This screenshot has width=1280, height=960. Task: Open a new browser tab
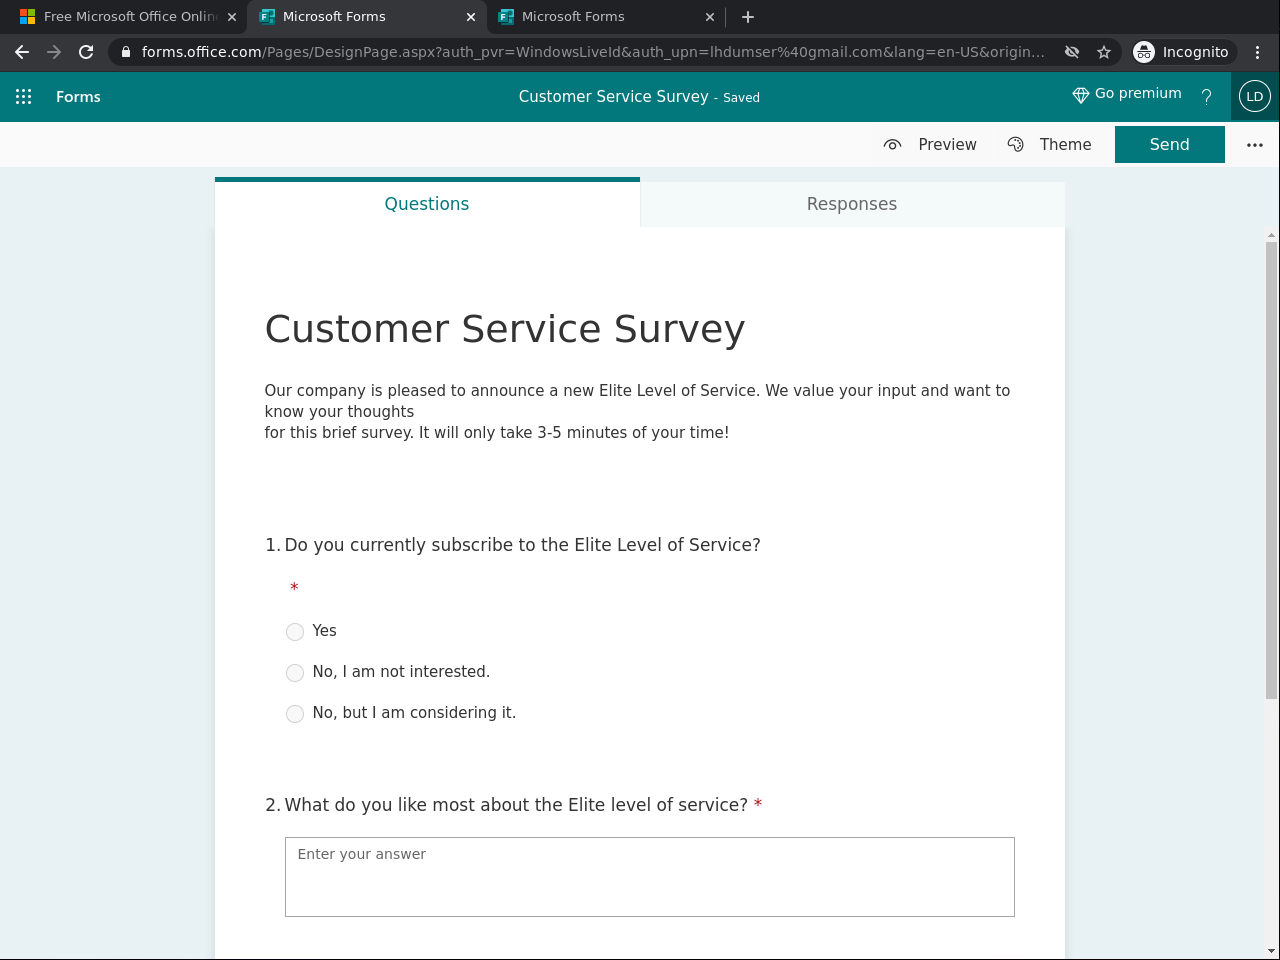[x=748, y=17]
